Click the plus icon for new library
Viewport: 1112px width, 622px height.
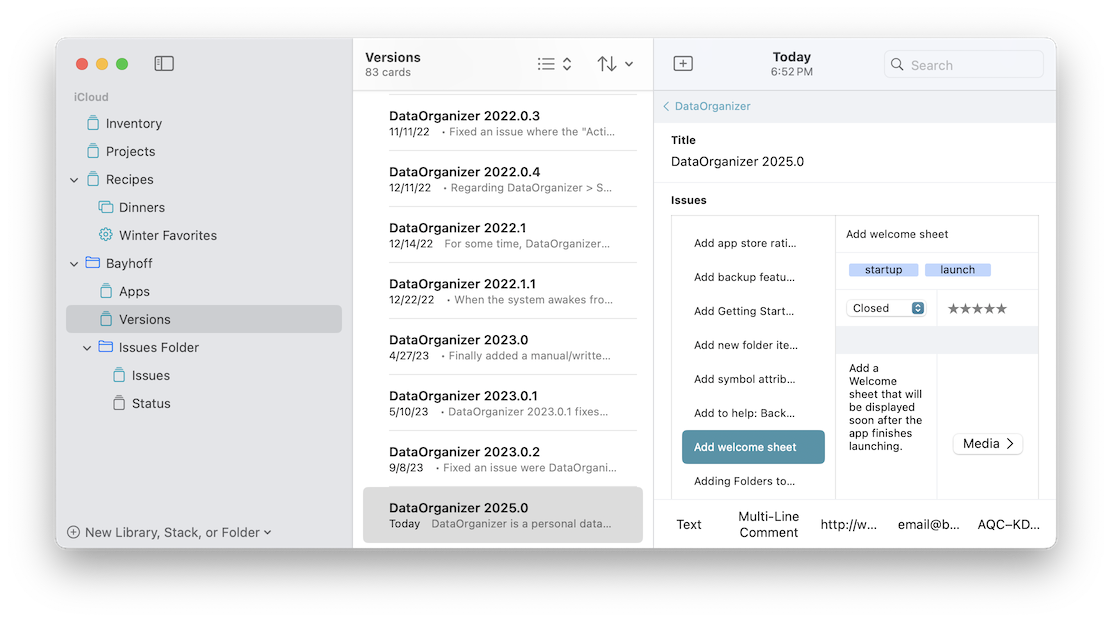pyautogui.click(x=73, y=532)
